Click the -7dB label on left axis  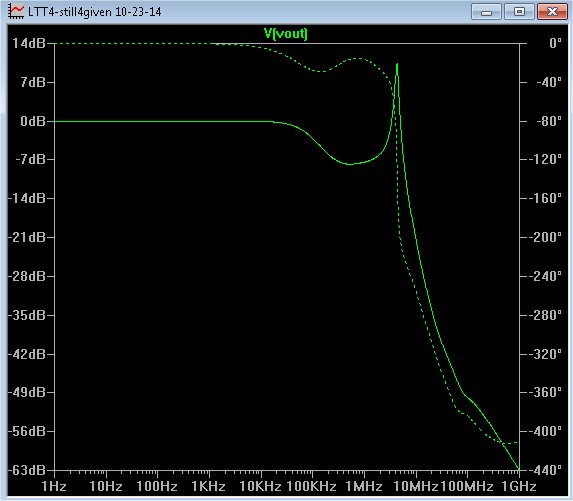30,159
